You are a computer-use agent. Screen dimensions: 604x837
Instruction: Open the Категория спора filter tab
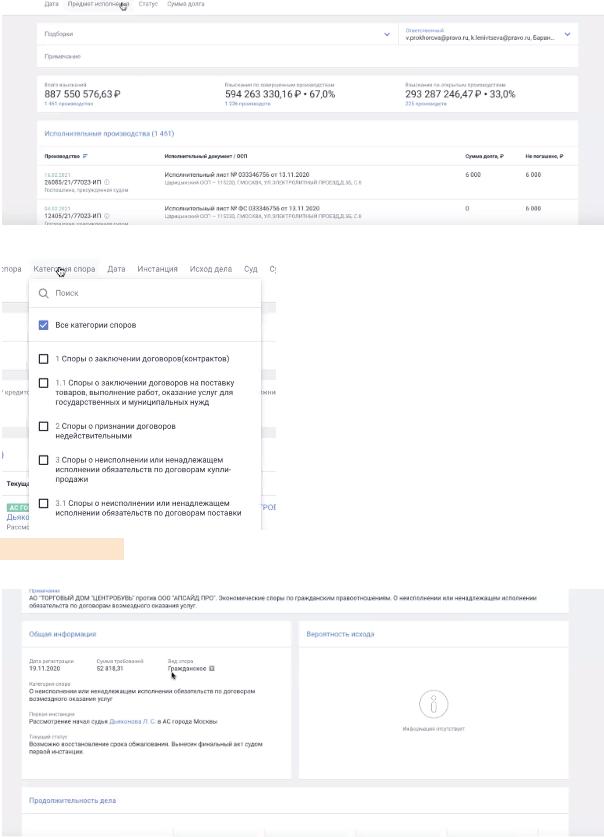pos(64,269)
